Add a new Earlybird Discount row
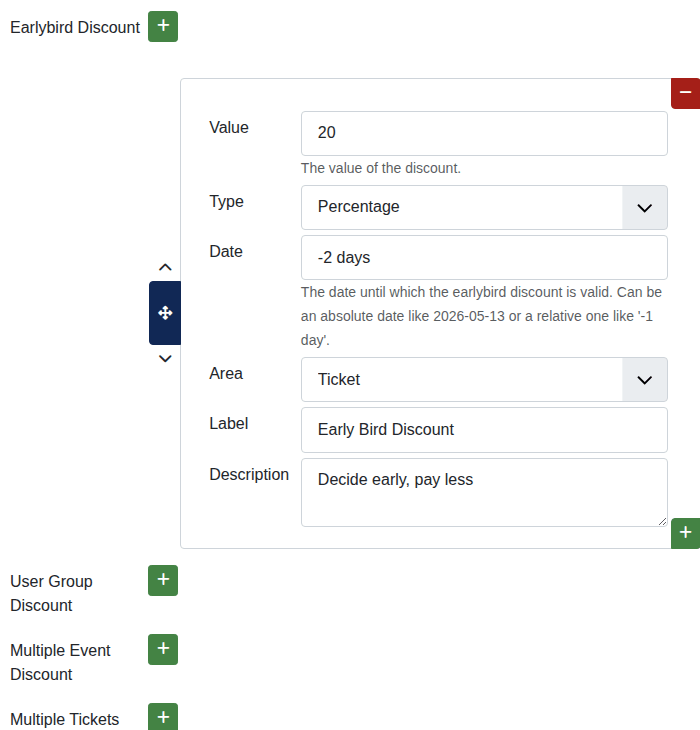This screenshot has width=700, height=730. click(x=163, y=26)
